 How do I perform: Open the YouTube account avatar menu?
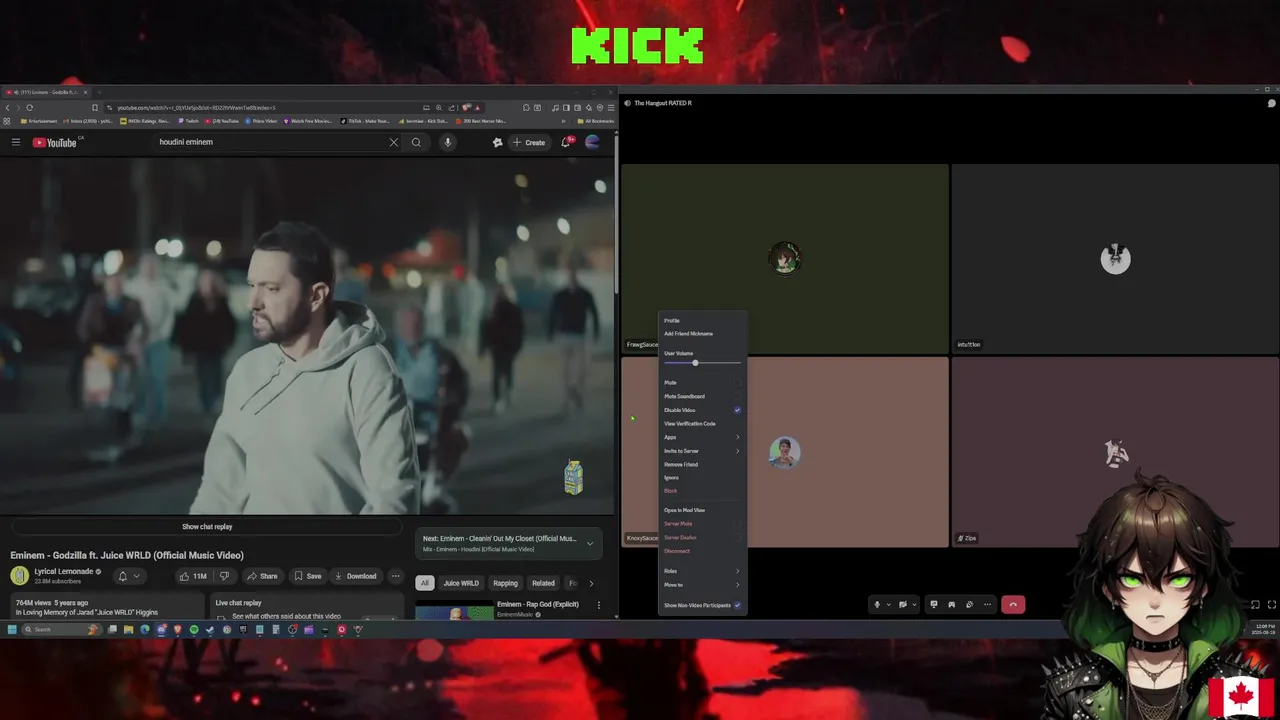(592, 142)
